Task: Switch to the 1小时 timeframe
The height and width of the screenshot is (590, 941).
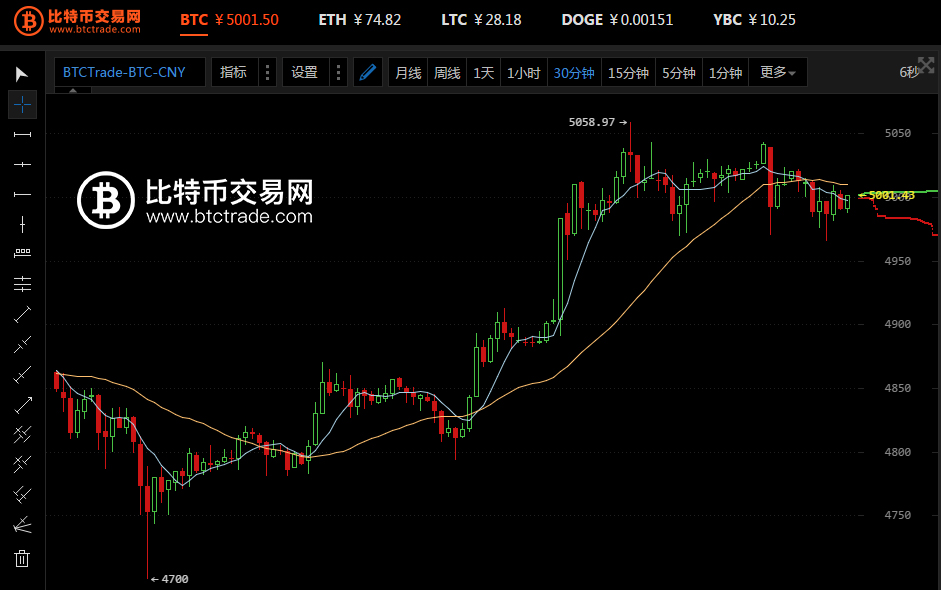Action: [x=523, y=73]
